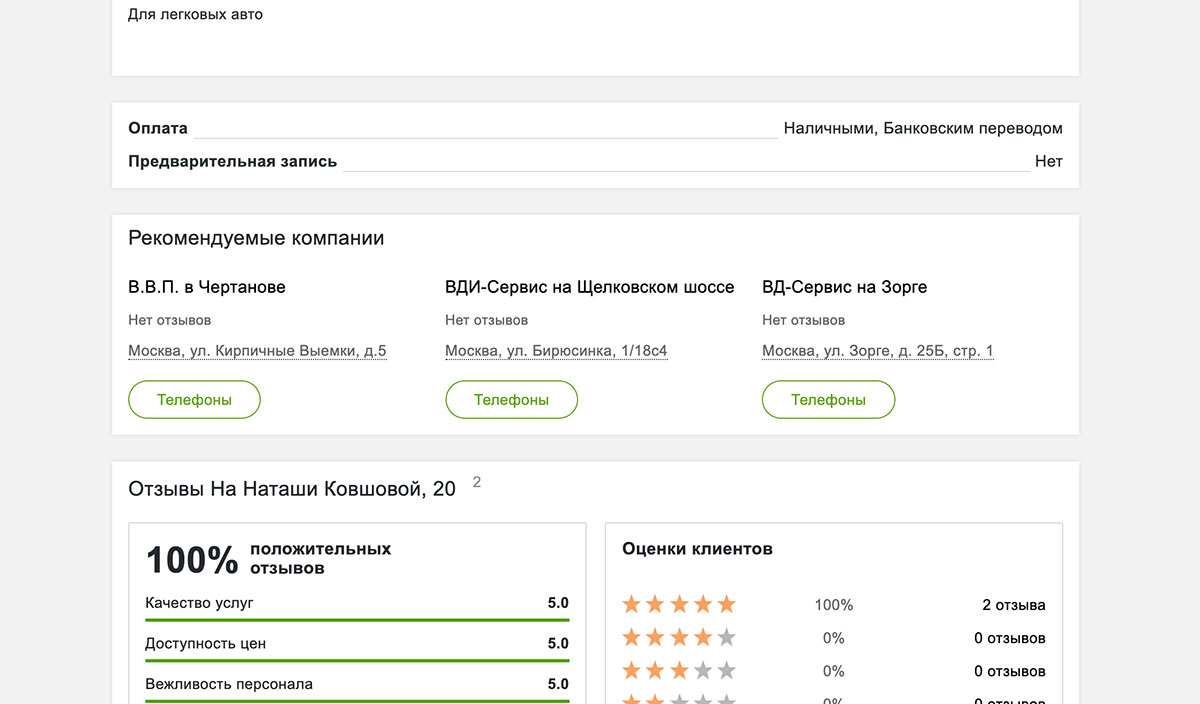Click the '2 отзыва' count for five stars
Viewport: 1200px width, 704px height.
click(x=1013, y=605)
